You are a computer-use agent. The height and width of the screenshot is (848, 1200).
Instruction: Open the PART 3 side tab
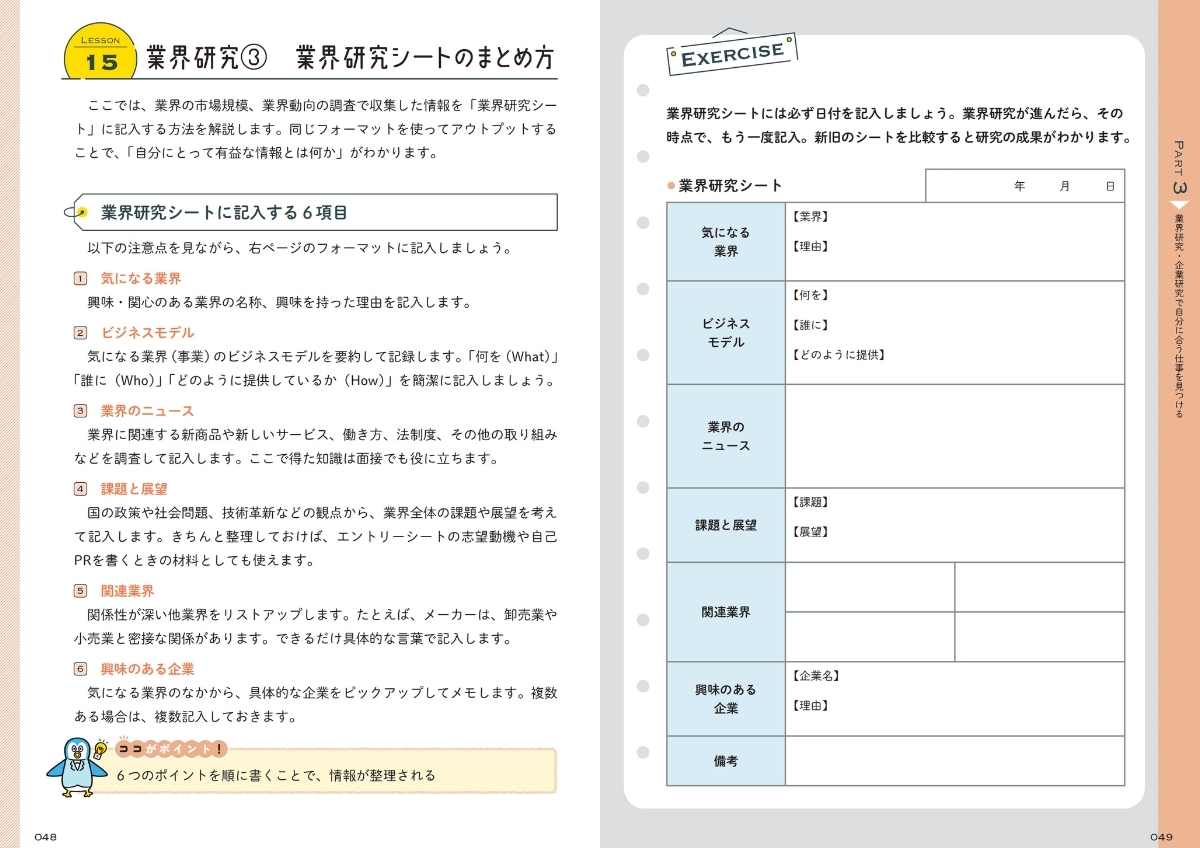(x=1179, y=160)
